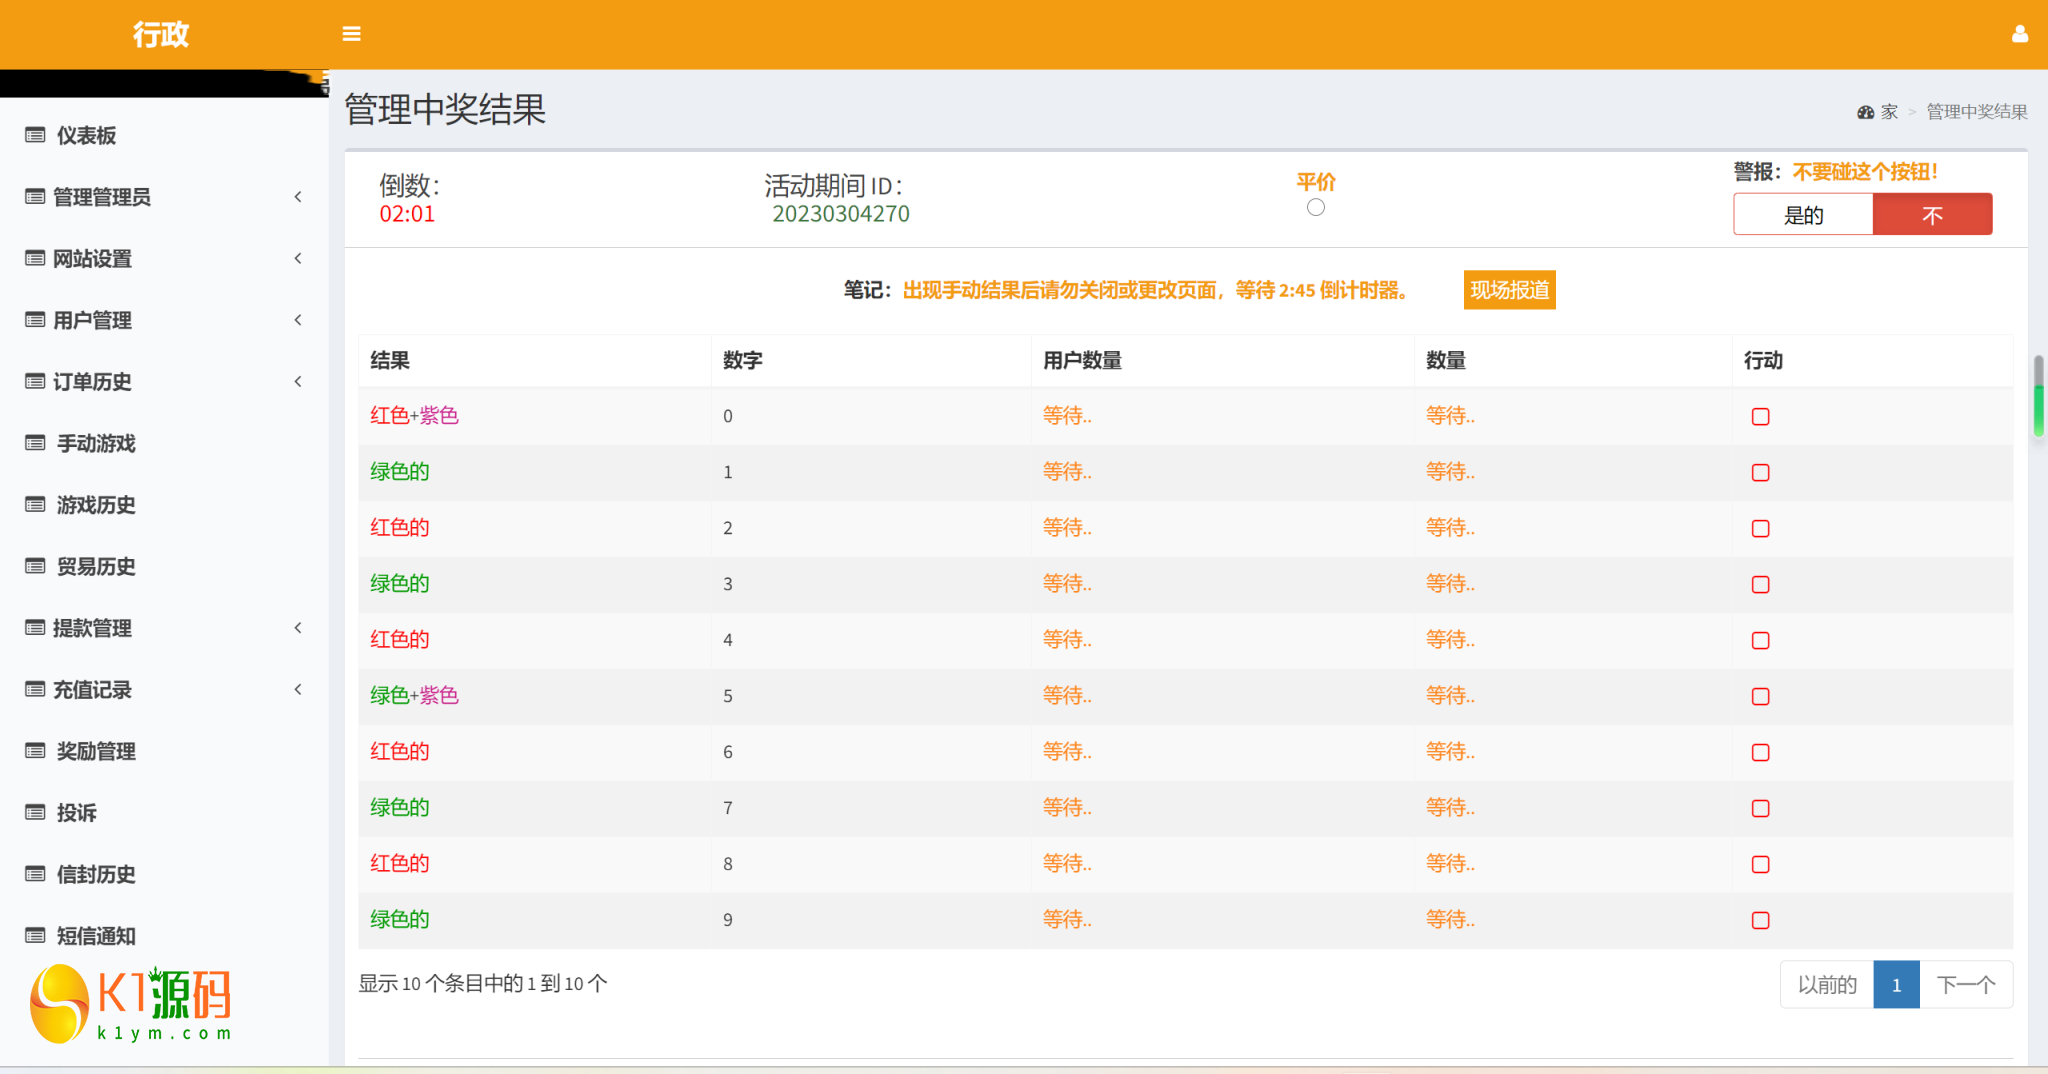Image resolution: width=2048 pixels, height=1074 pixels.
Task: Click the icon beside 游戏历史
Action: tap(35, 505)
